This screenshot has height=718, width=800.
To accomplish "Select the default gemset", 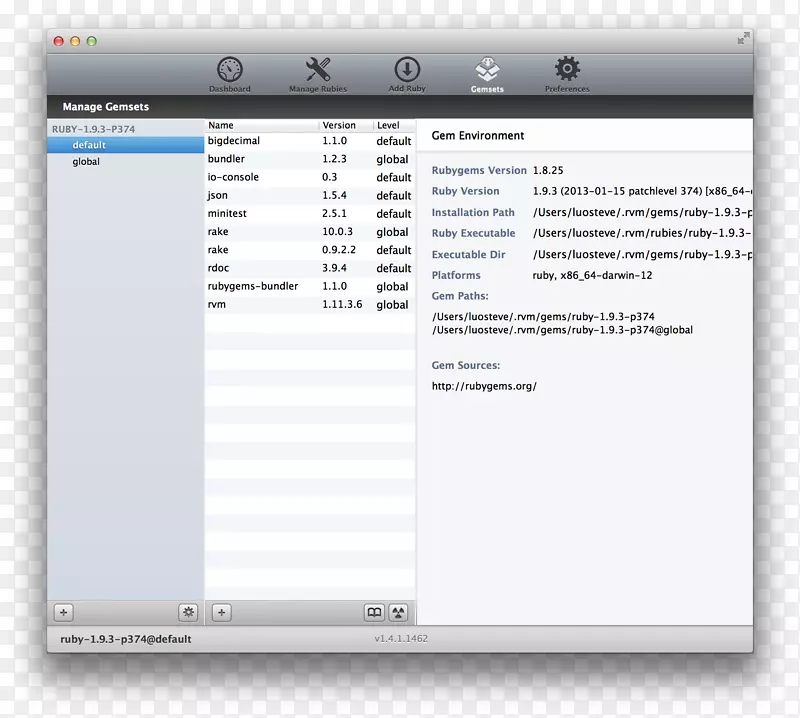I will click(89, 145).
